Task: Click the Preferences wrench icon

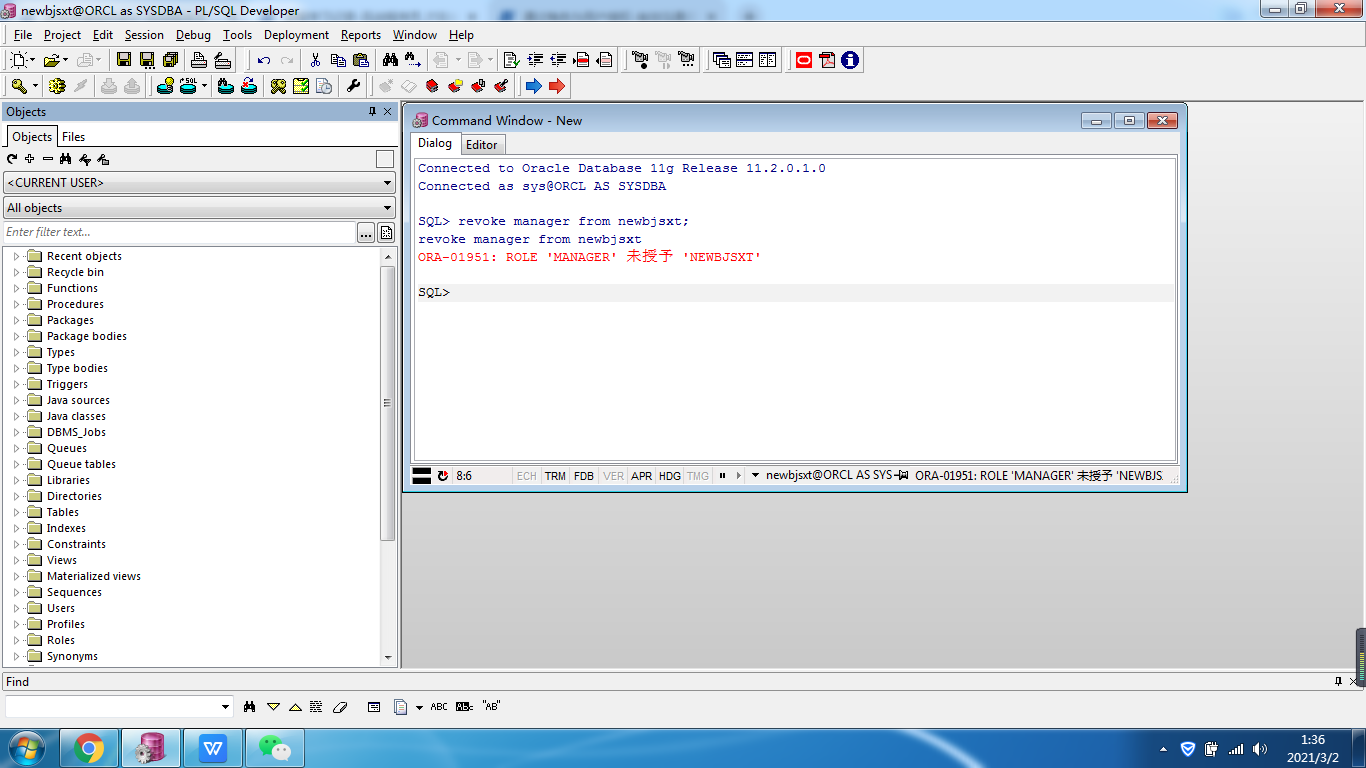Action: tap(354, 86)
